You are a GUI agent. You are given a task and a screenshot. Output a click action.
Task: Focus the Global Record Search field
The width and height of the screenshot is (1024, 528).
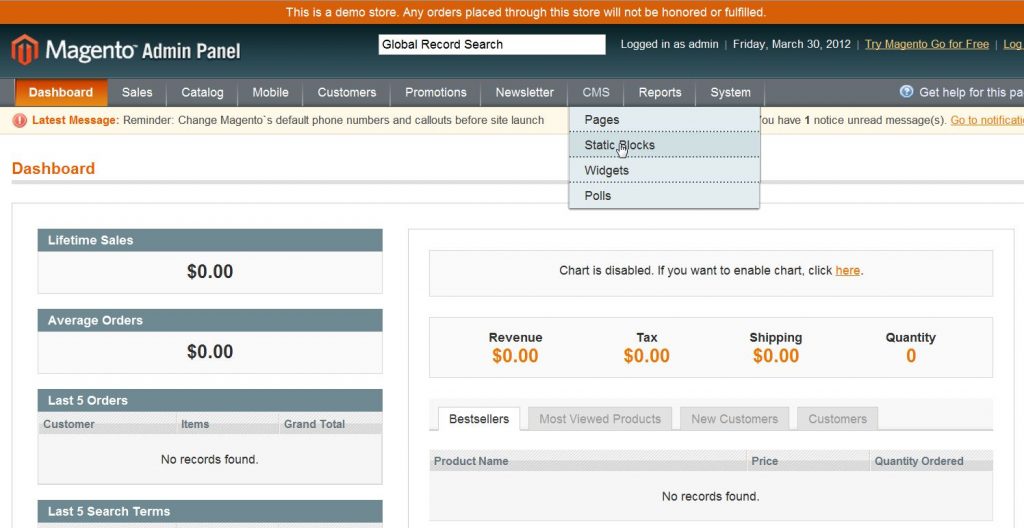491,44
